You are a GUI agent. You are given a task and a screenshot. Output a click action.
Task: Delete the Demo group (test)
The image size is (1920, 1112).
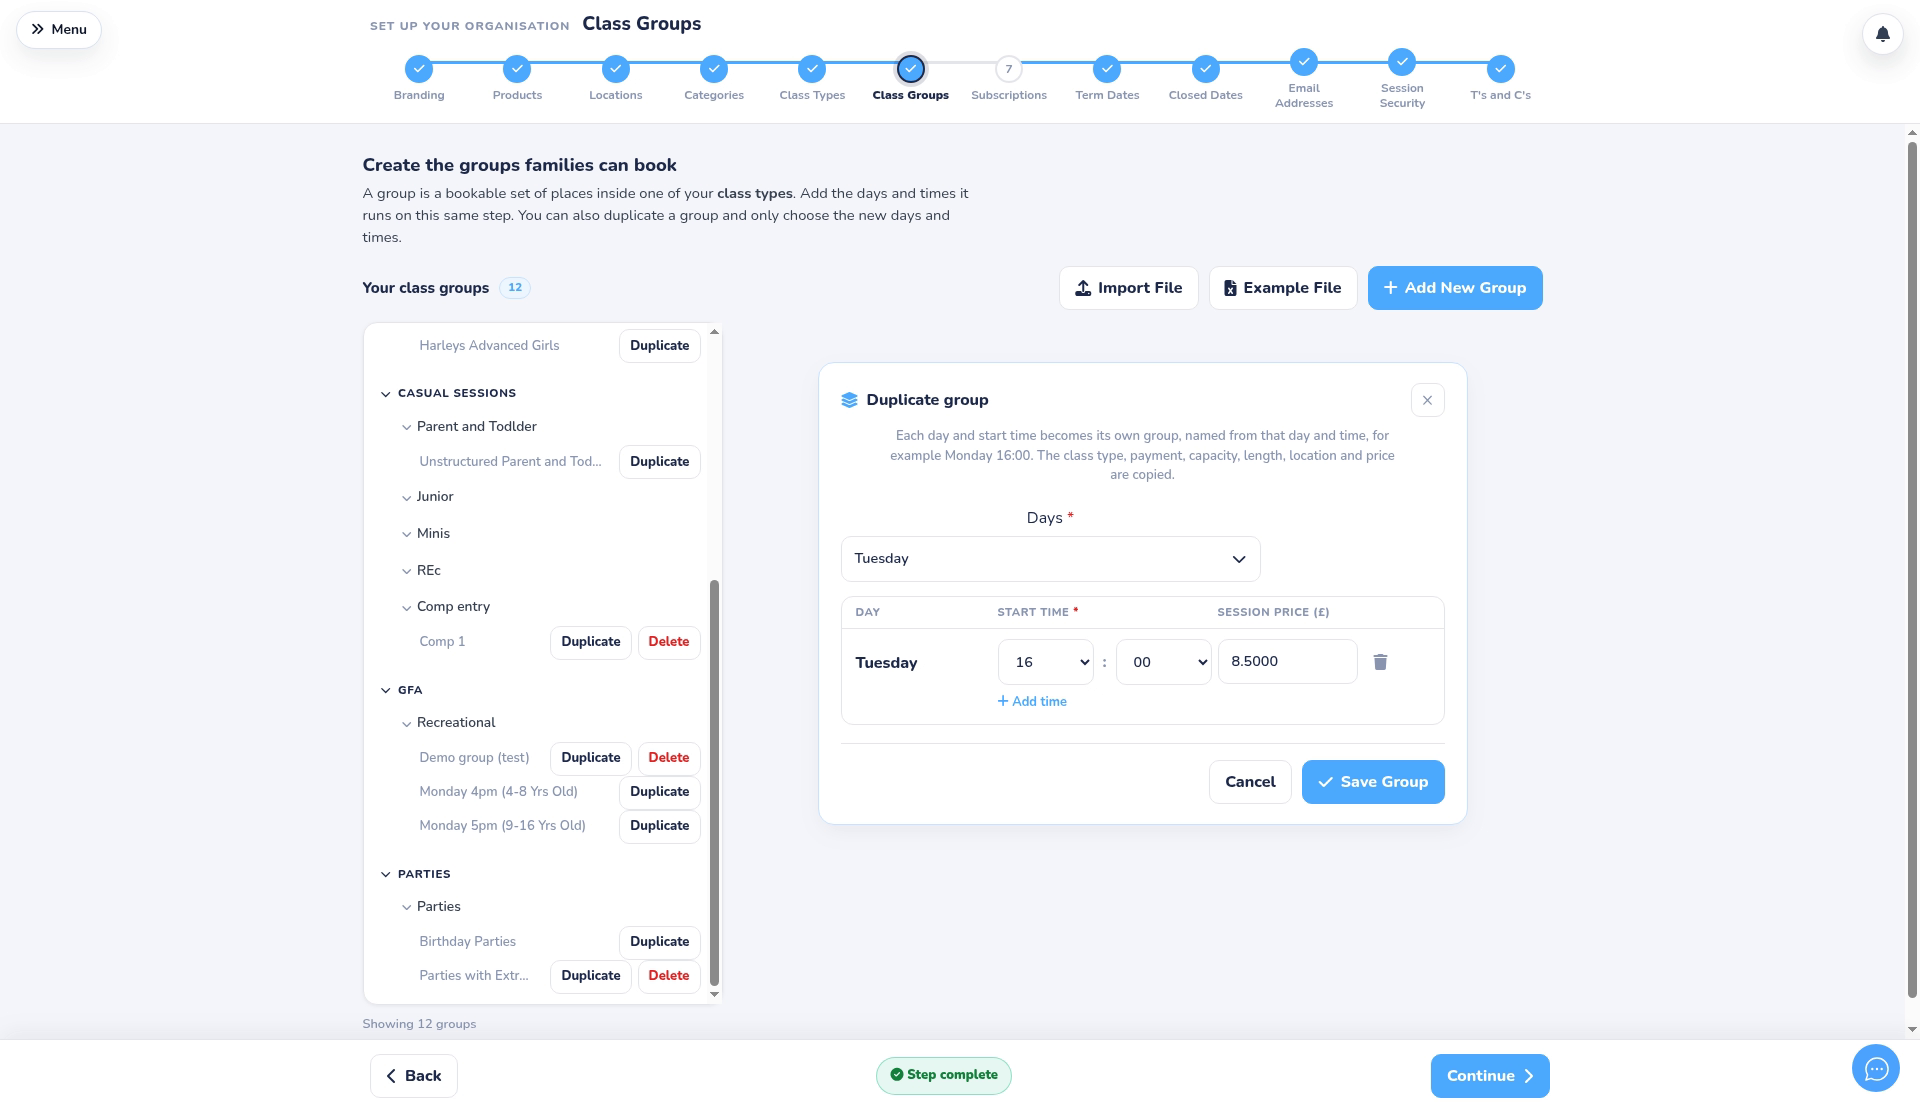668,758
